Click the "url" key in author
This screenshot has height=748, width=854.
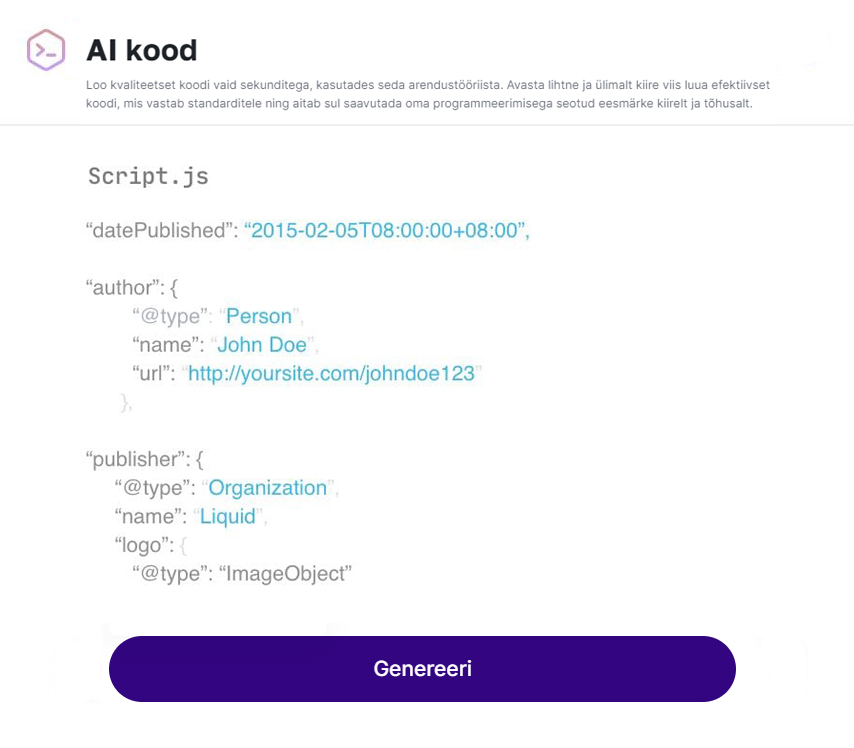point(153,373)
